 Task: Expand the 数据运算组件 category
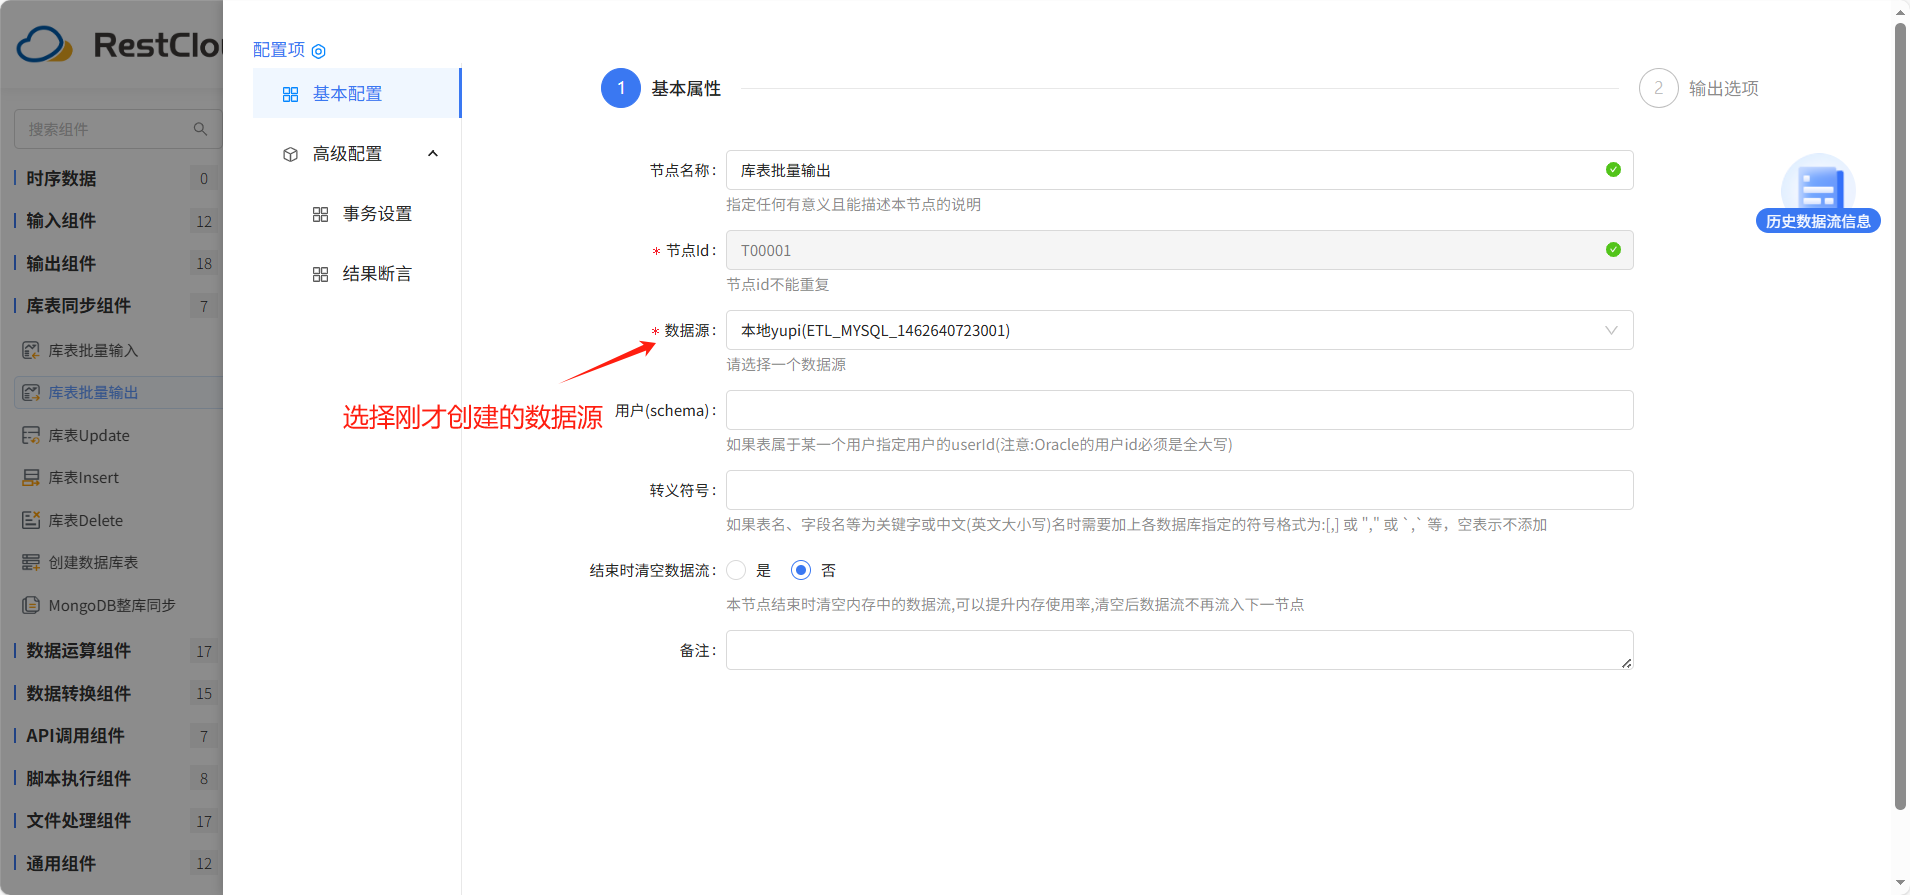click(x=78, y=651)
